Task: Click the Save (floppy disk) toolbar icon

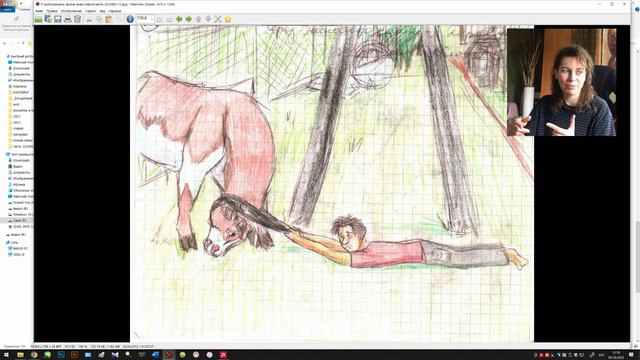Action: coord(58,19)
